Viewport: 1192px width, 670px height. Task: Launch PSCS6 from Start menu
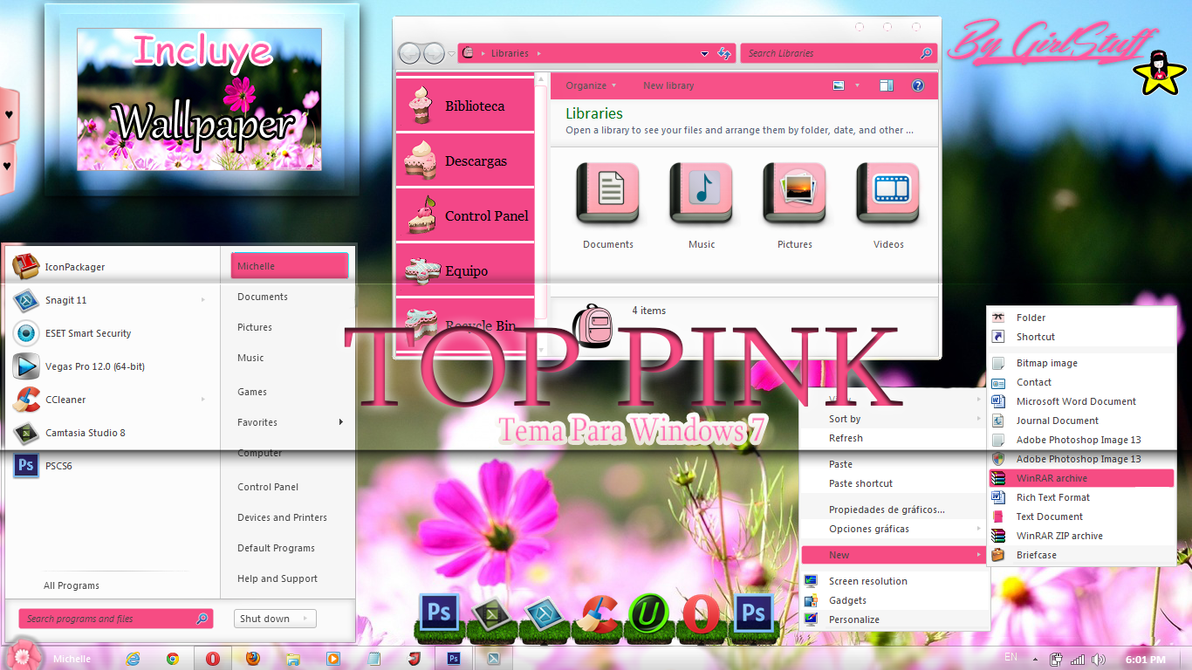pyautogui.click(x=112, y=465)
